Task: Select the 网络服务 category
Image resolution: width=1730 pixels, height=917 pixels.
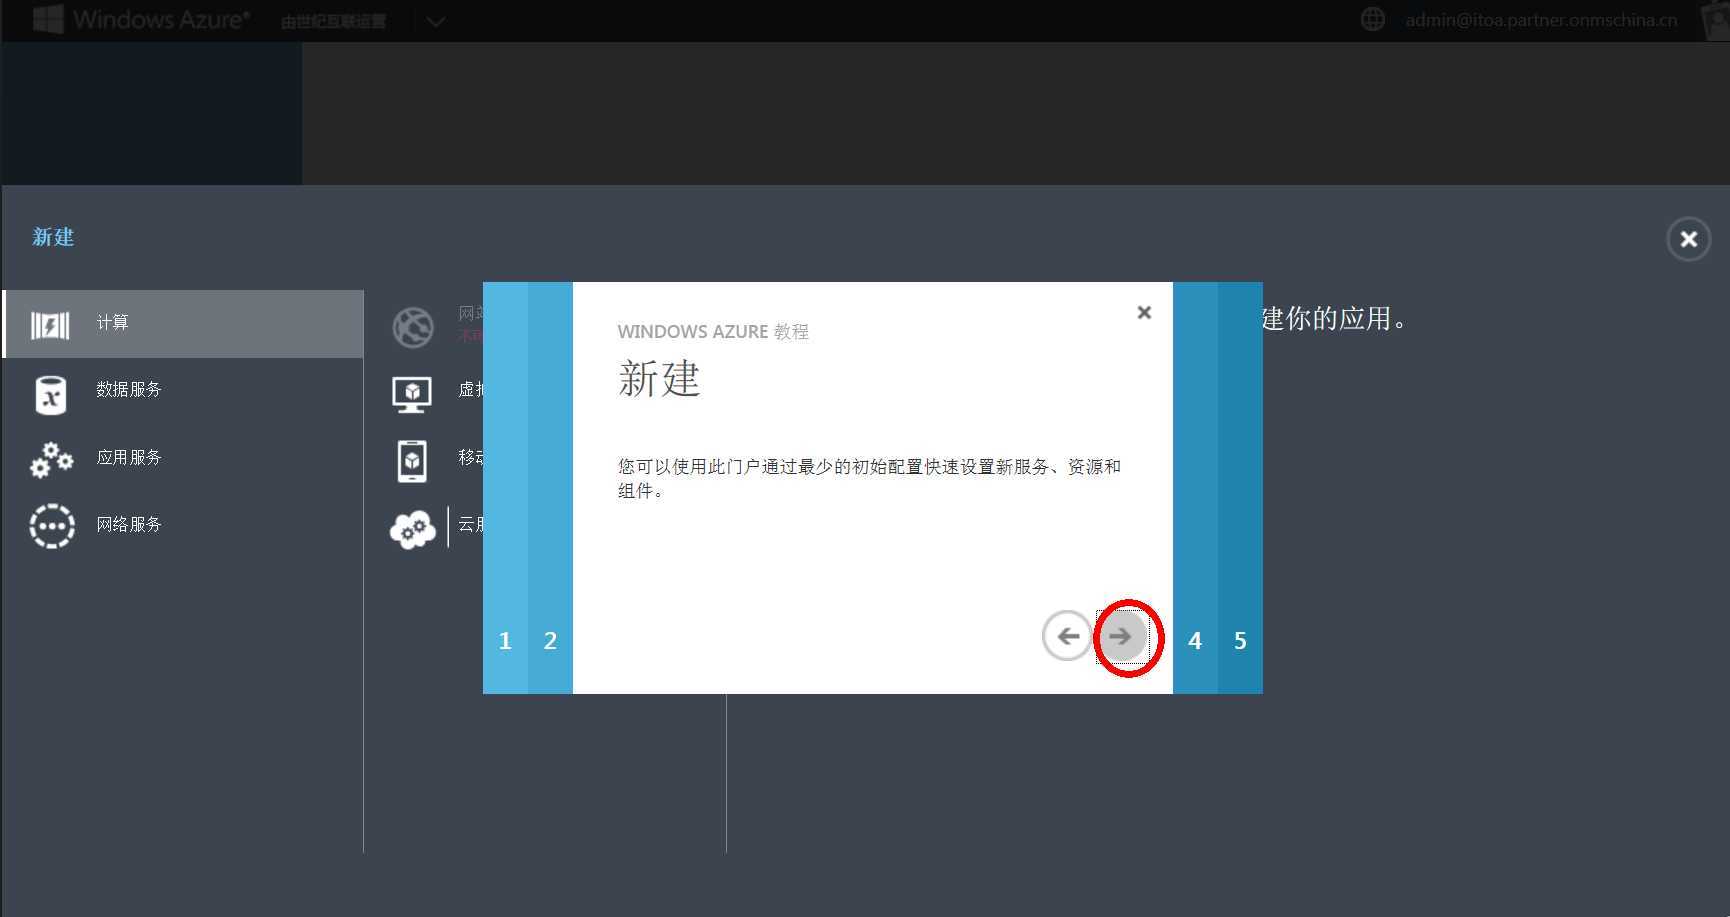Action: 183,525
